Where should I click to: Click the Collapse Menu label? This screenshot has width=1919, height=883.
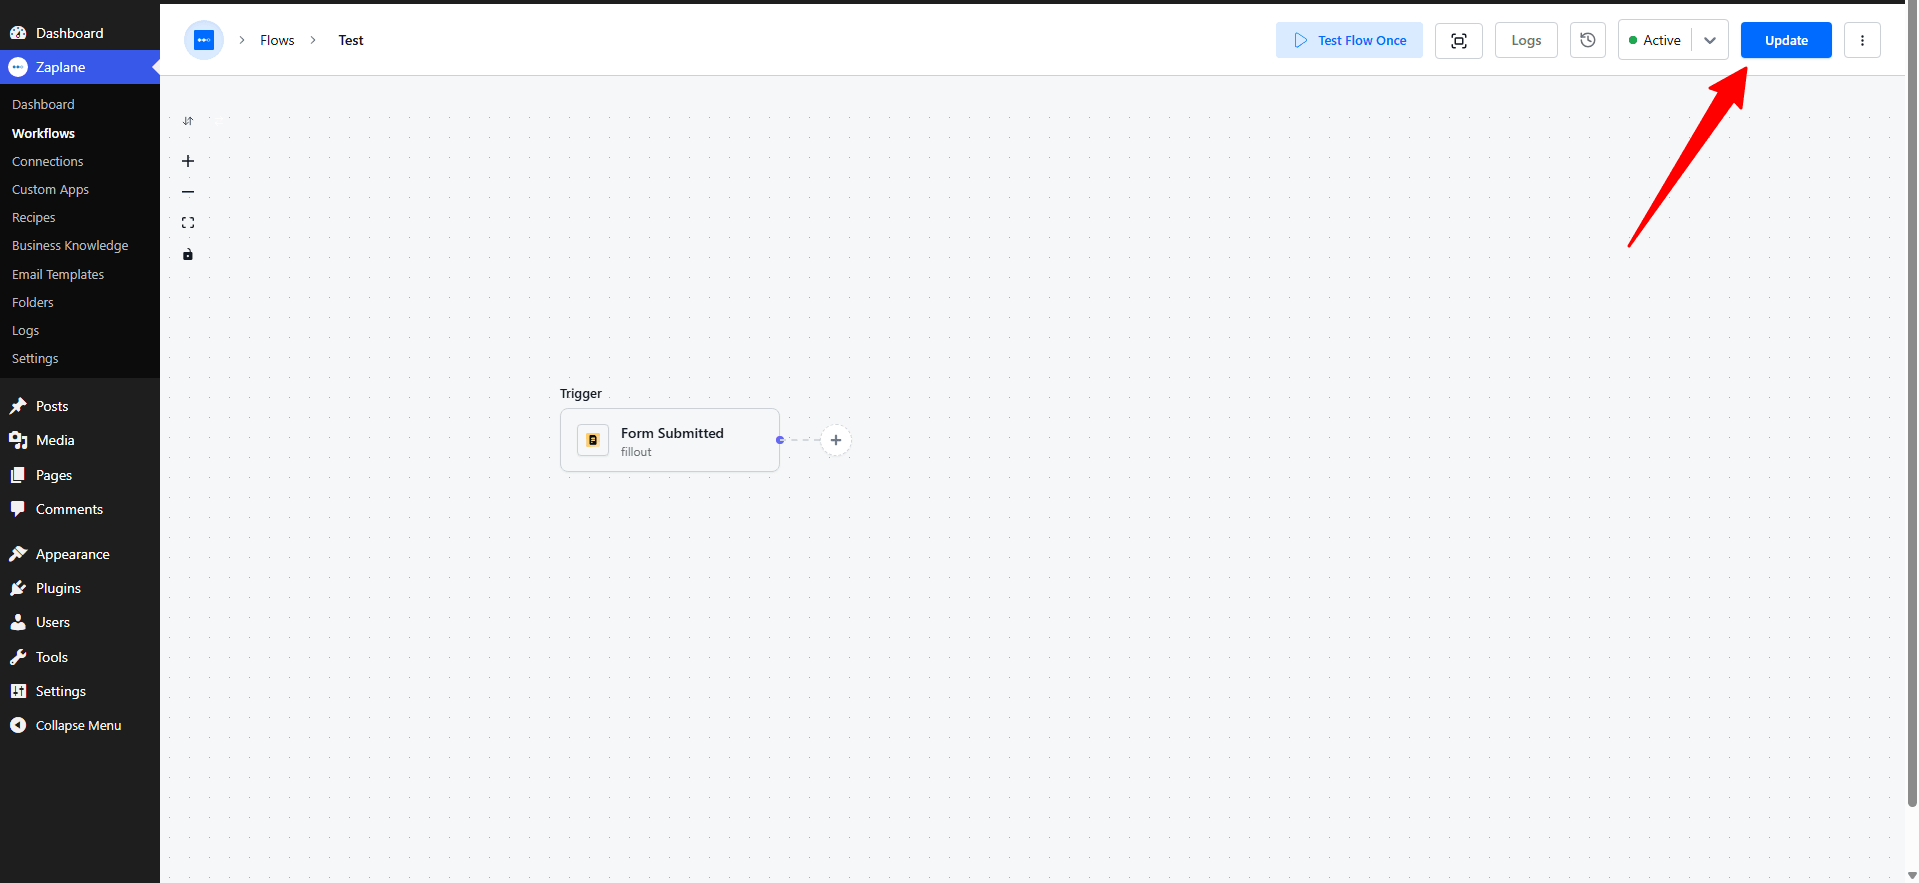tap(78, 725)
